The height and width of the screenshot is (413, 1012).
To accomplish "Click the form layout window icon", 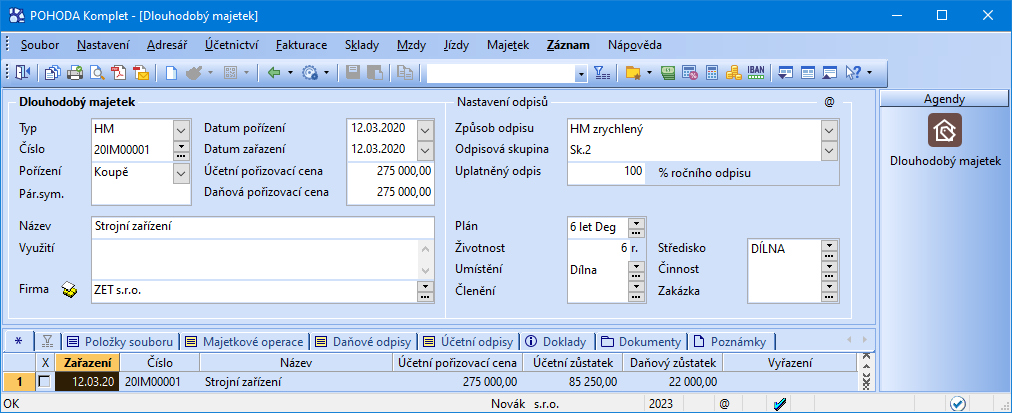I will point(807,73).
